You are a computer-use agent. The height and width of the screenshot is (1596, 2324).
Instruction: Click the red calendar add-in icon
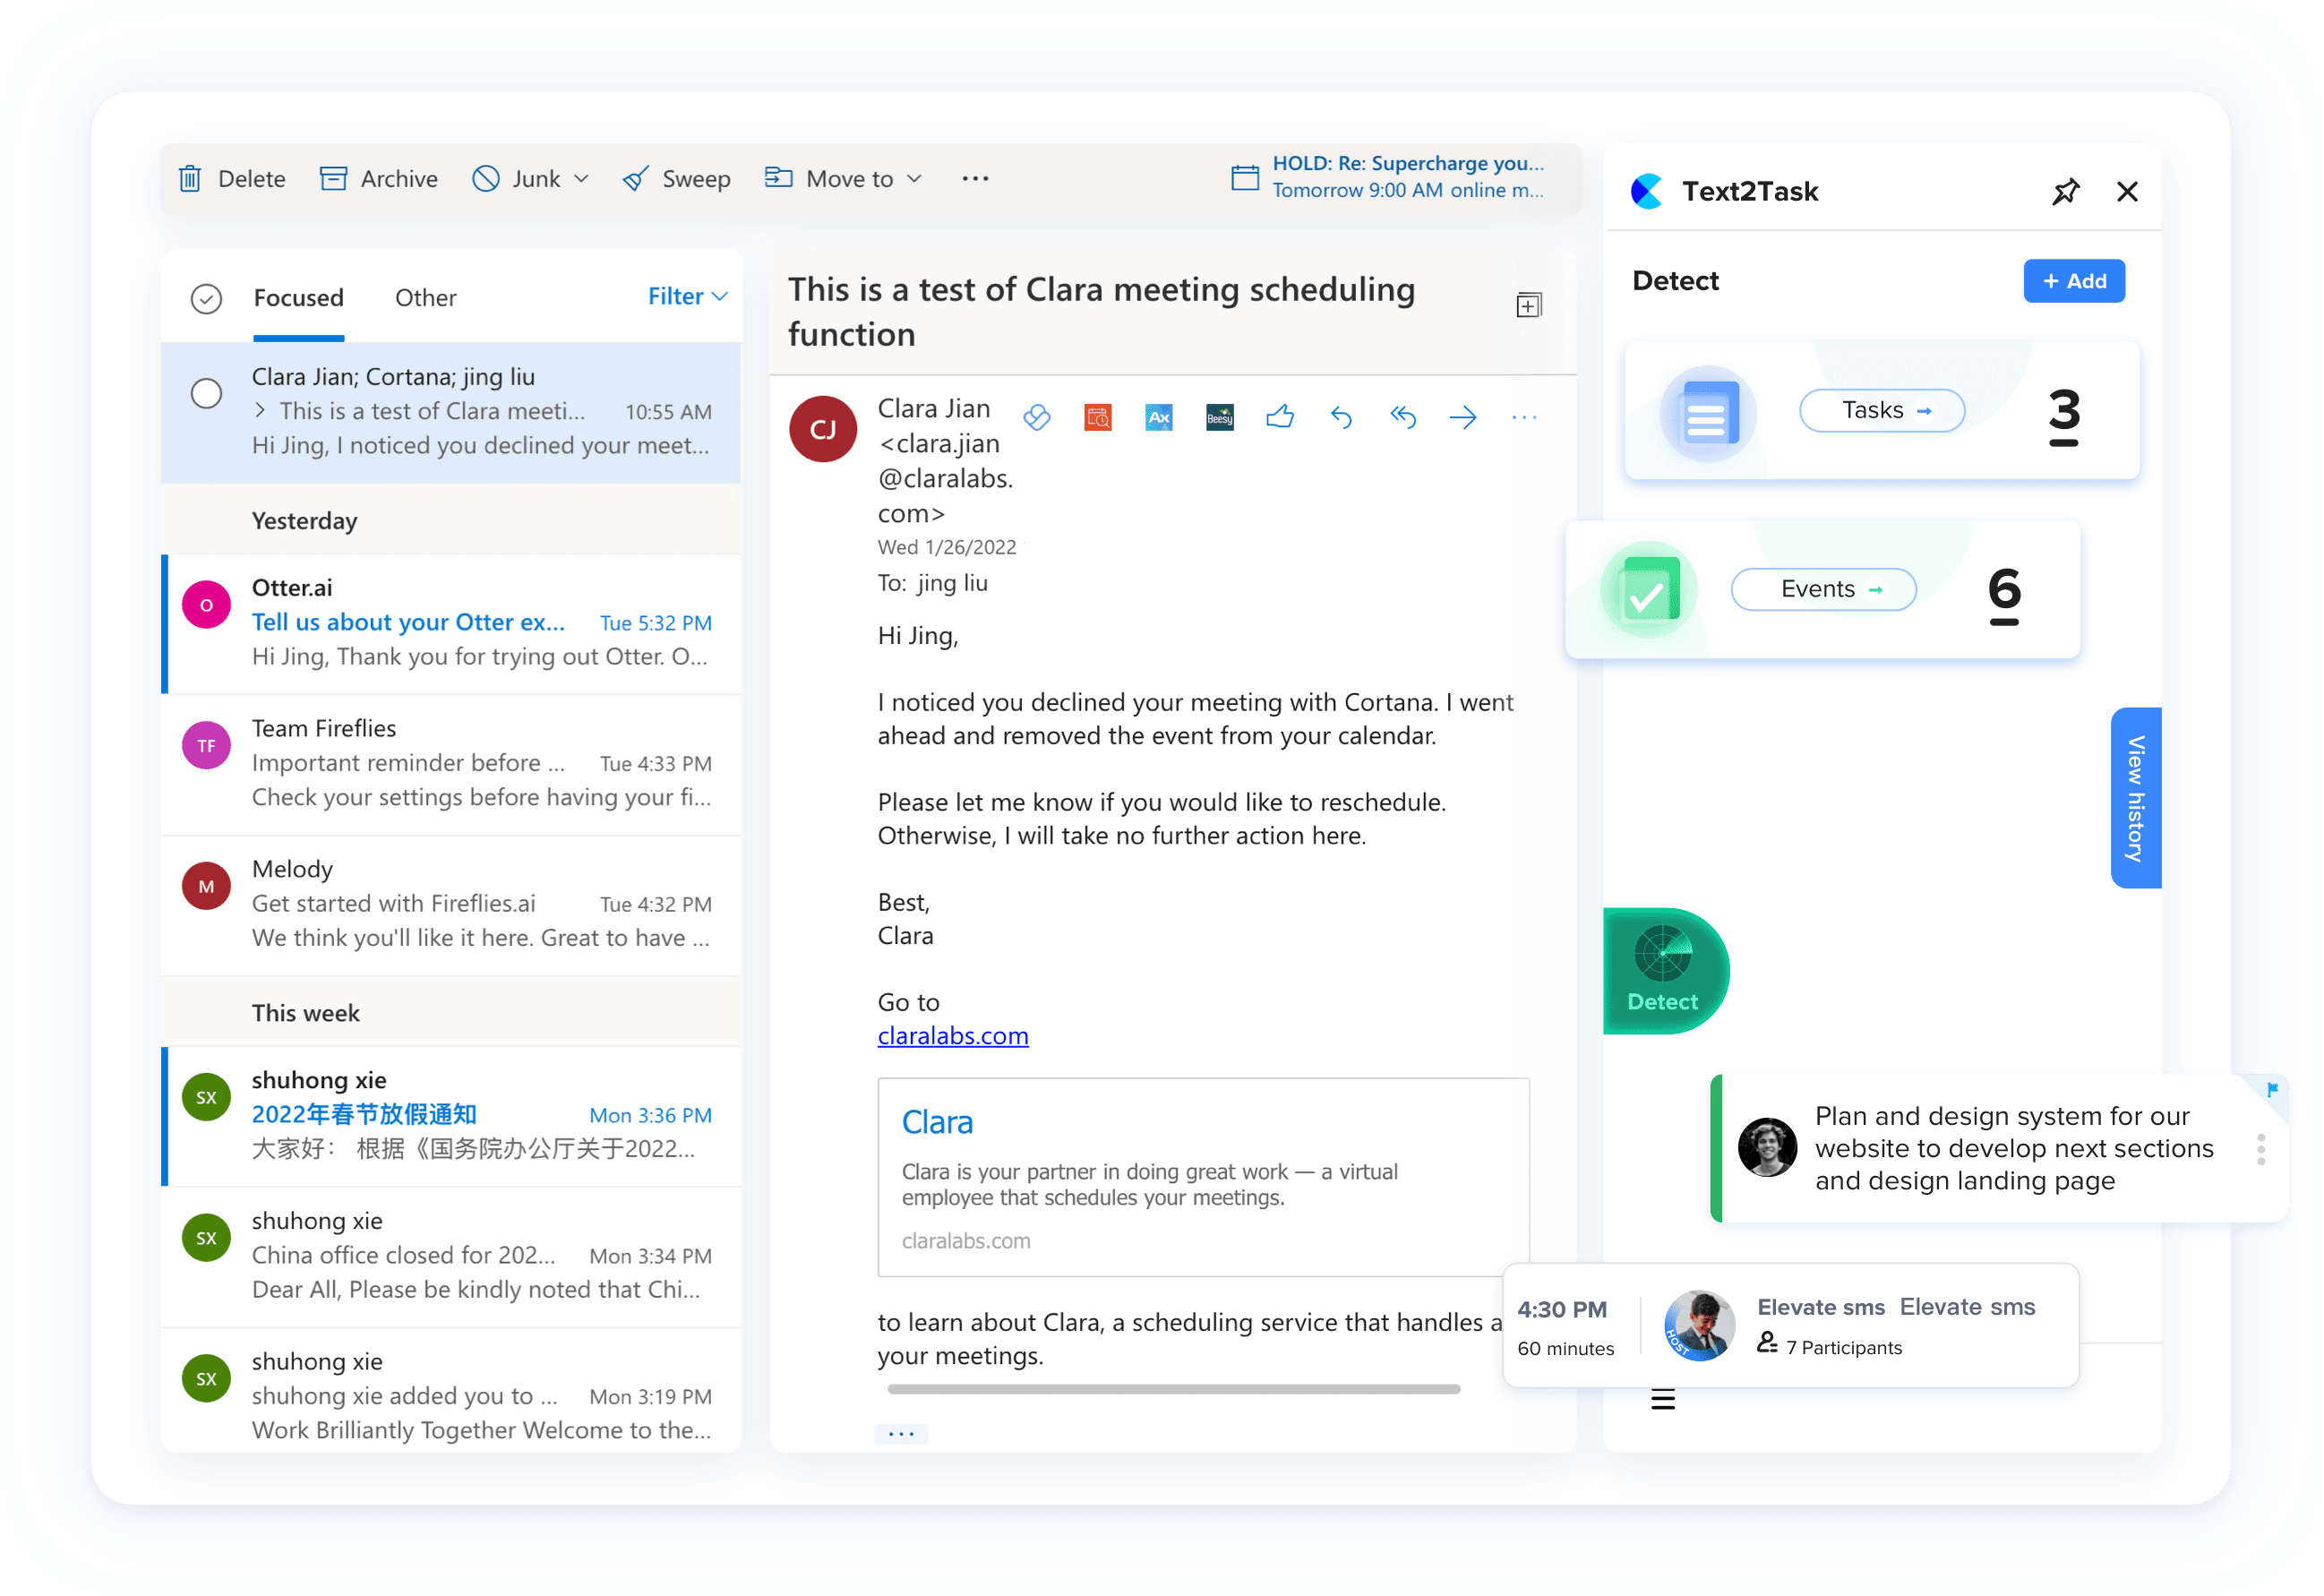1098,417
